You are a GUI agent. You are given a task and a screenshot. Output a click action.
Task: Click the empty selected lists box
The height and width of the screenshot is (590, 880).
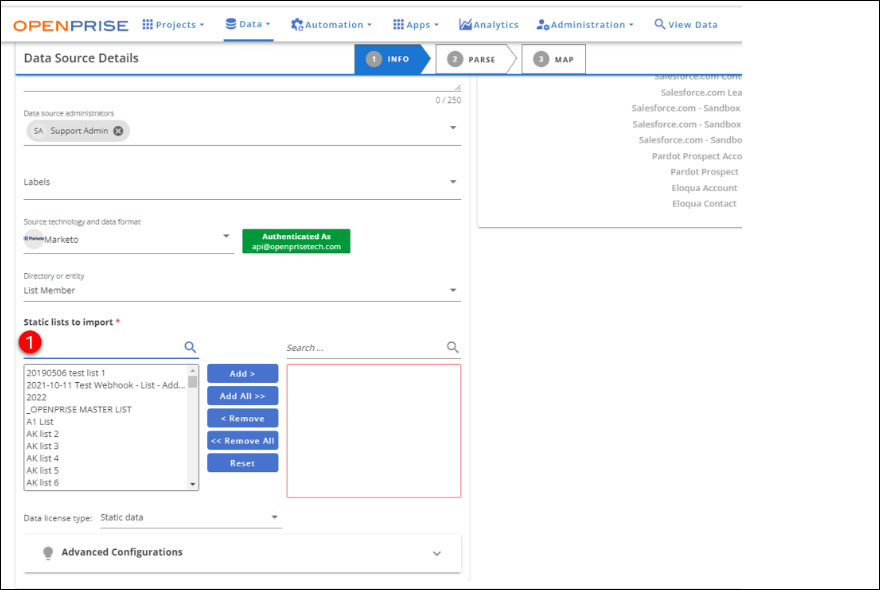click(374, 431)
